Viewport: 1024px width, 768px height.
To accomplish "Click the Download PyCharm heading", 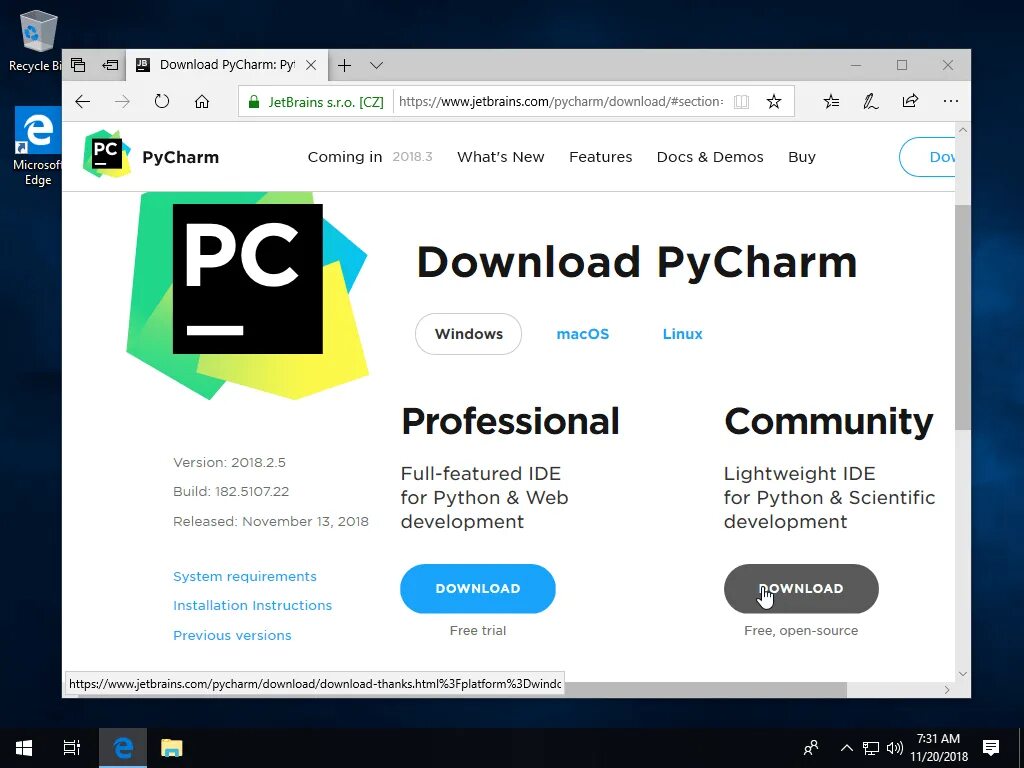I will click(x=637, y=262).
